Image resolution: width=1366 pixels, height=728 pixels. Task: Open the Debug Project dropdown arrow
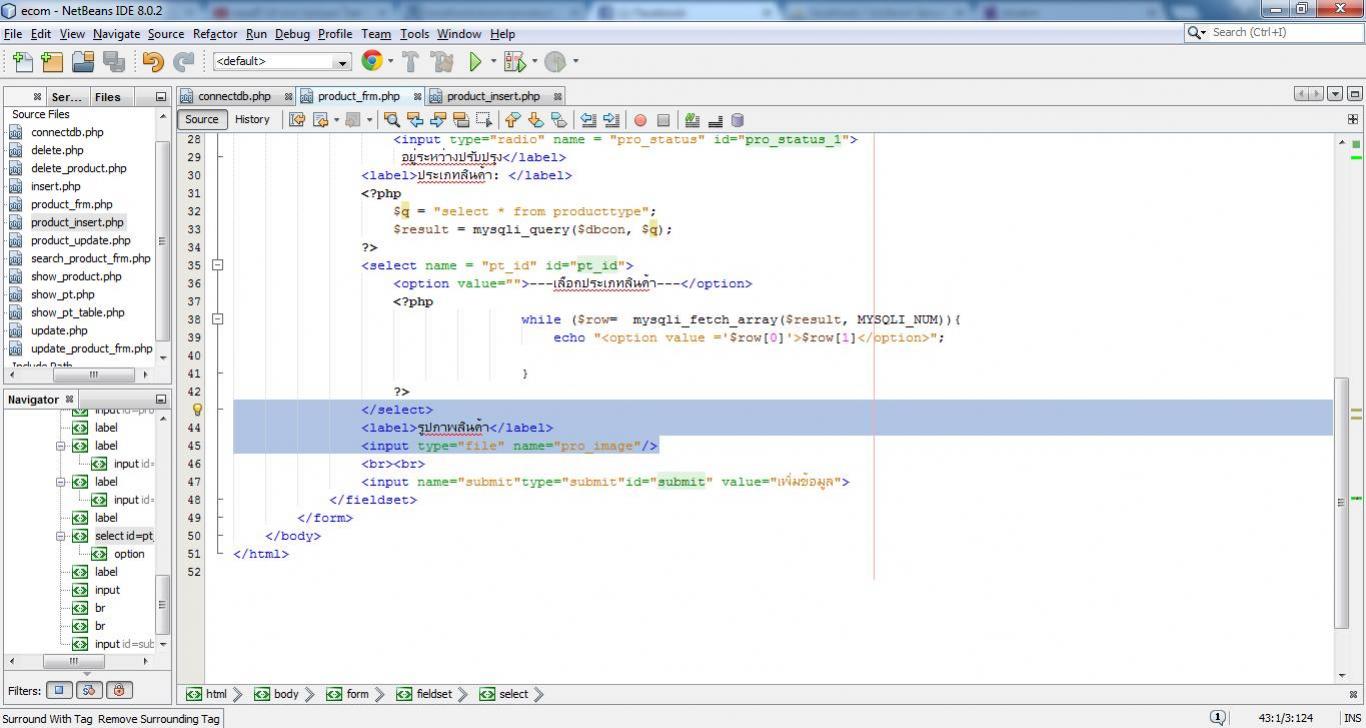click(x=534, y=61)
